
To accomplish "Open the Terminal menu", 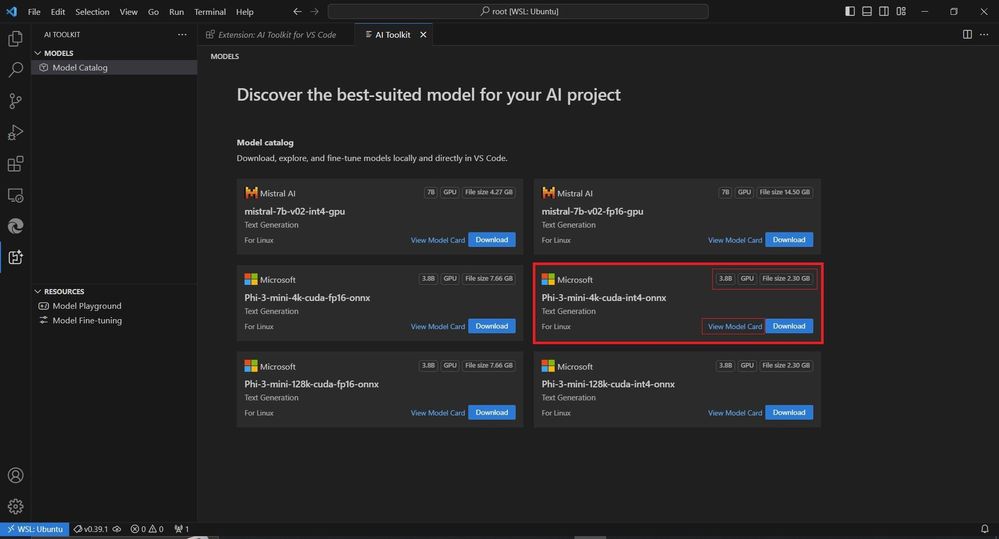I will [210, 11].
